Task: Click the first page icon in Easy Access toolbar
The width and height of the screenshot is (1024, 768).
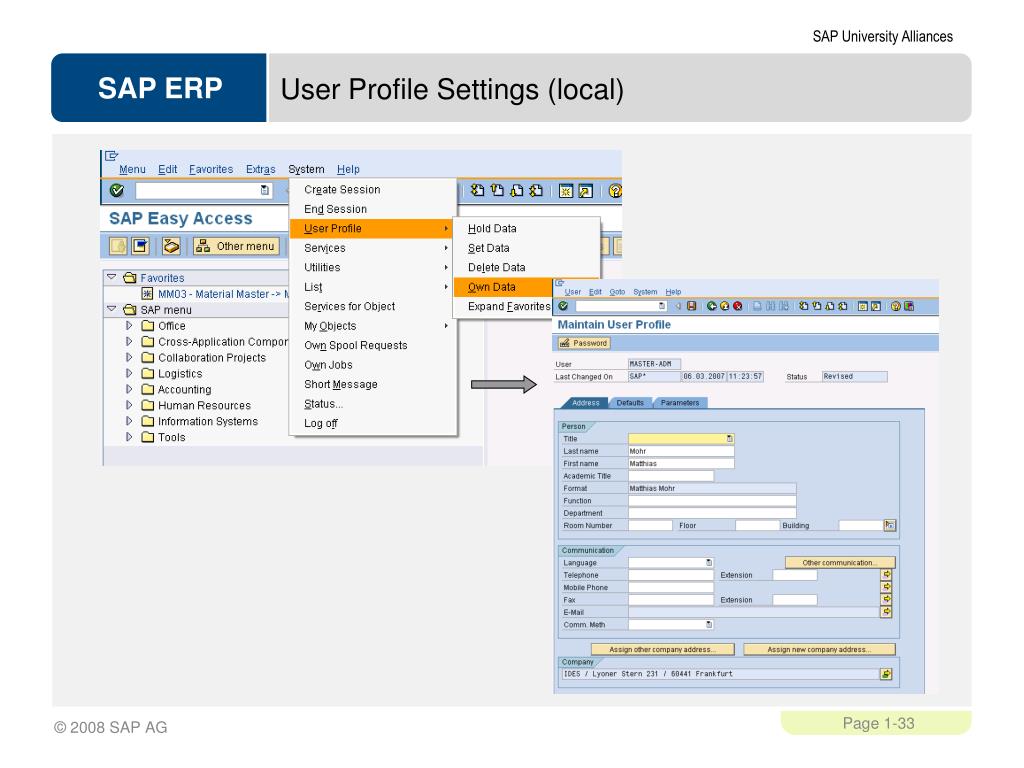Action: tap(477, 190)
